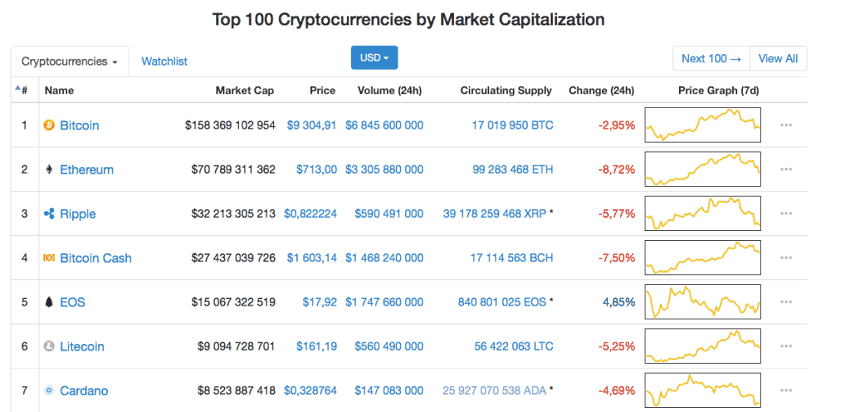Go to the Next 100 page
This screenshot has width=850, height=412.
pos(711,59)
